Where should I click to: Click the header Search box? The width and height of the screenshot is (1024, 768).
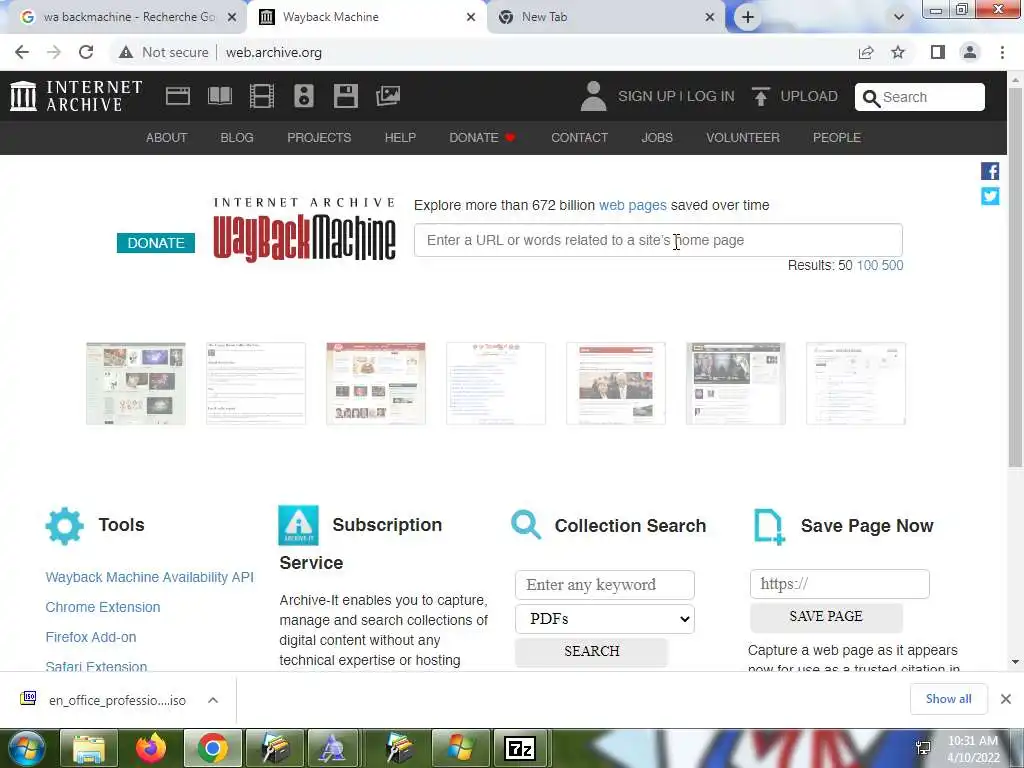tap(920, 97)
